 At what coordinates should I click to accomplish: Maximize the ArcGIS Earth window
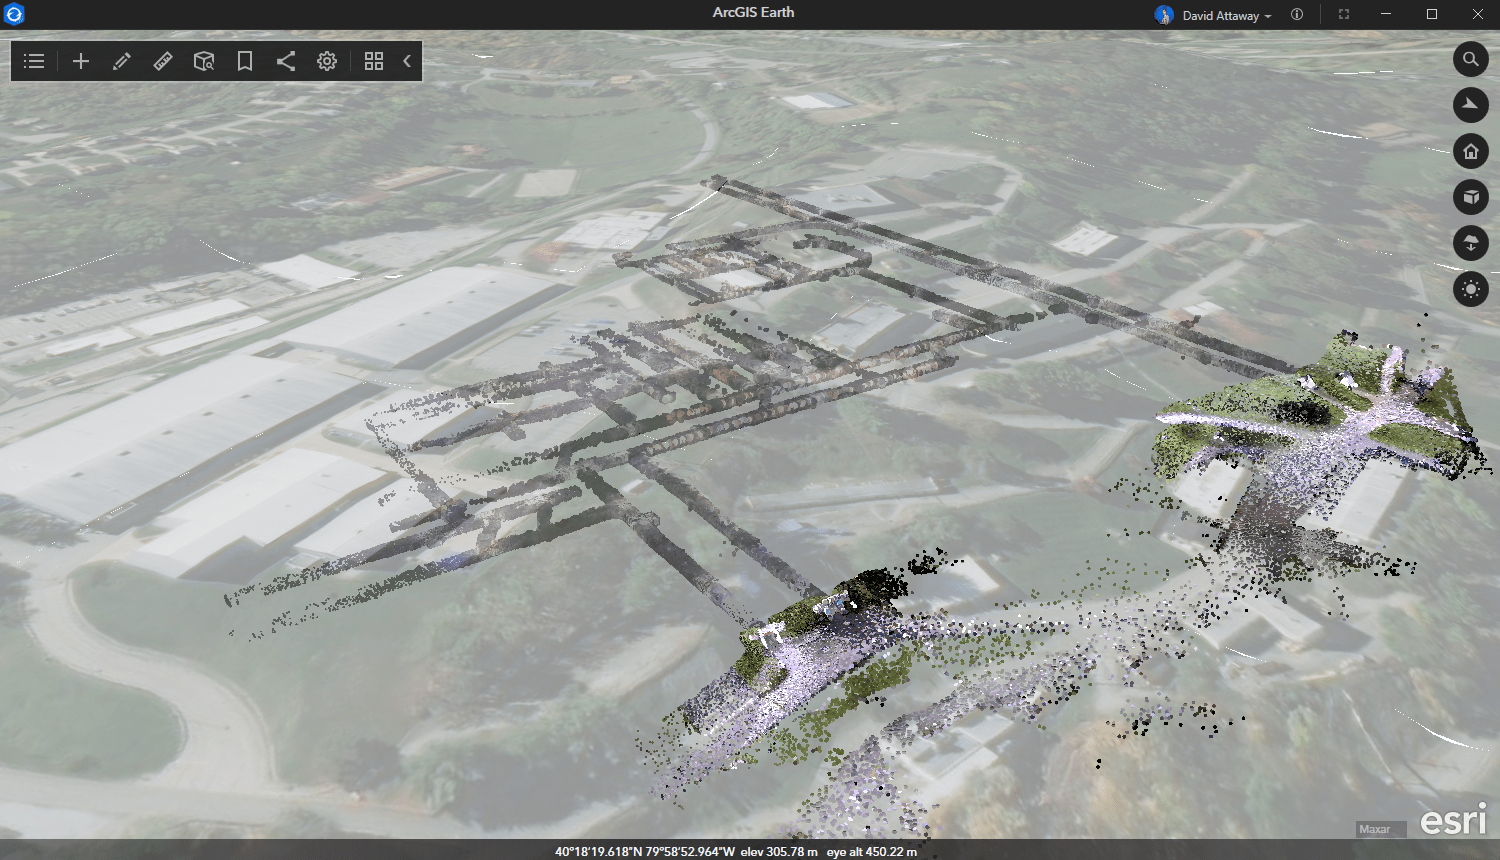pos(1432,14)
